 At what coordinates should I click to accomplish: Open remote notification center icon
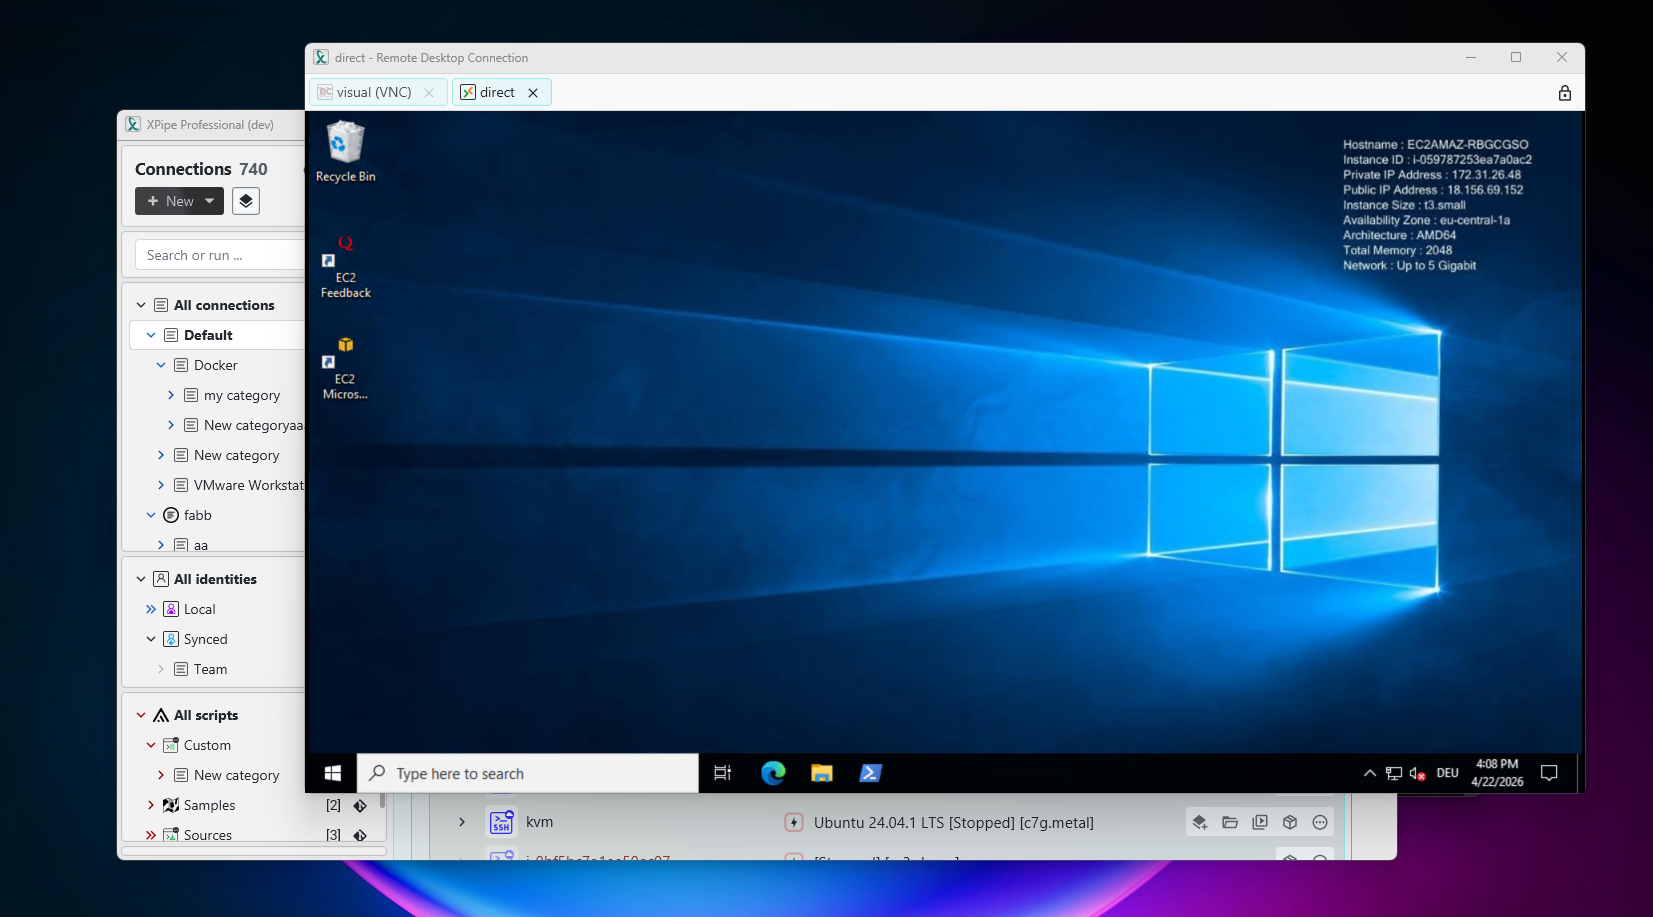[1549, 773]
